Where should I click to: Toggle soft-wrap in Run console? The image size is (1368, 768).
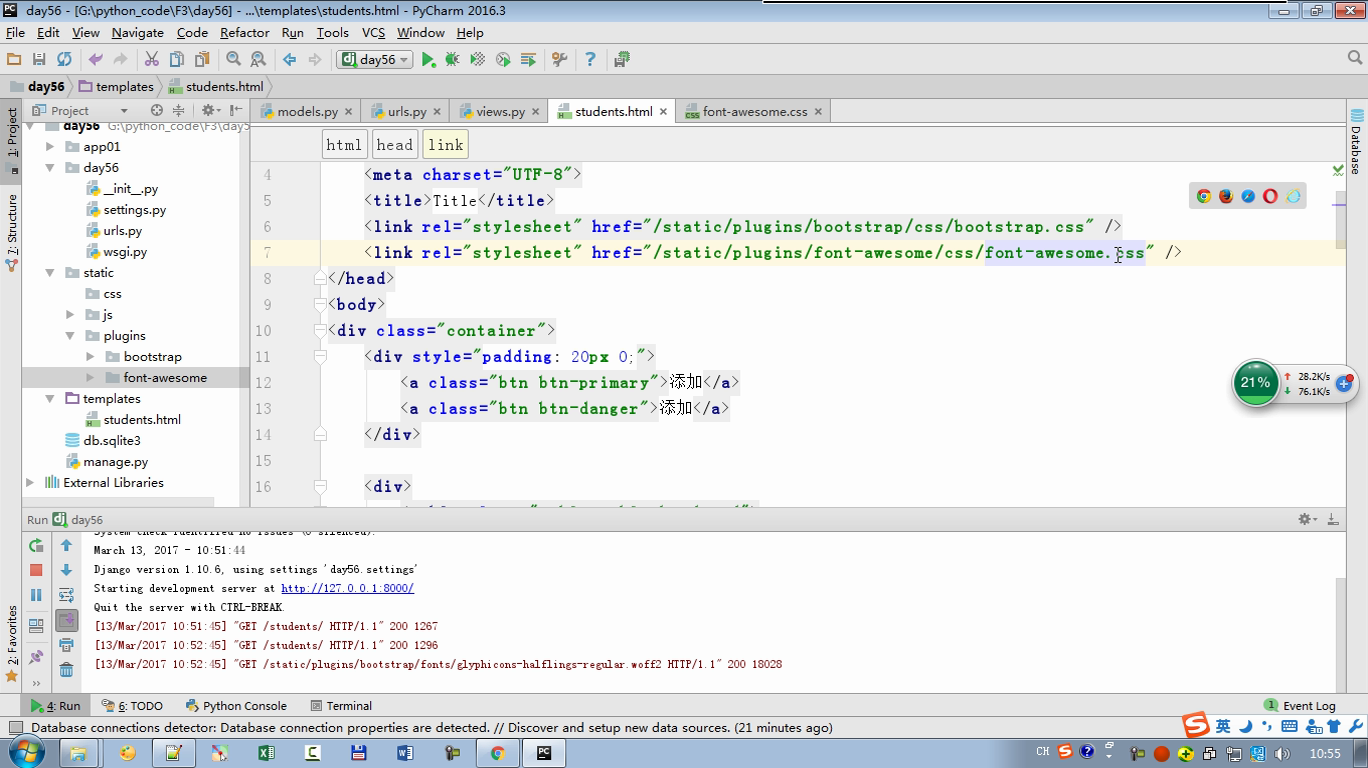click(x=66, y=595)
